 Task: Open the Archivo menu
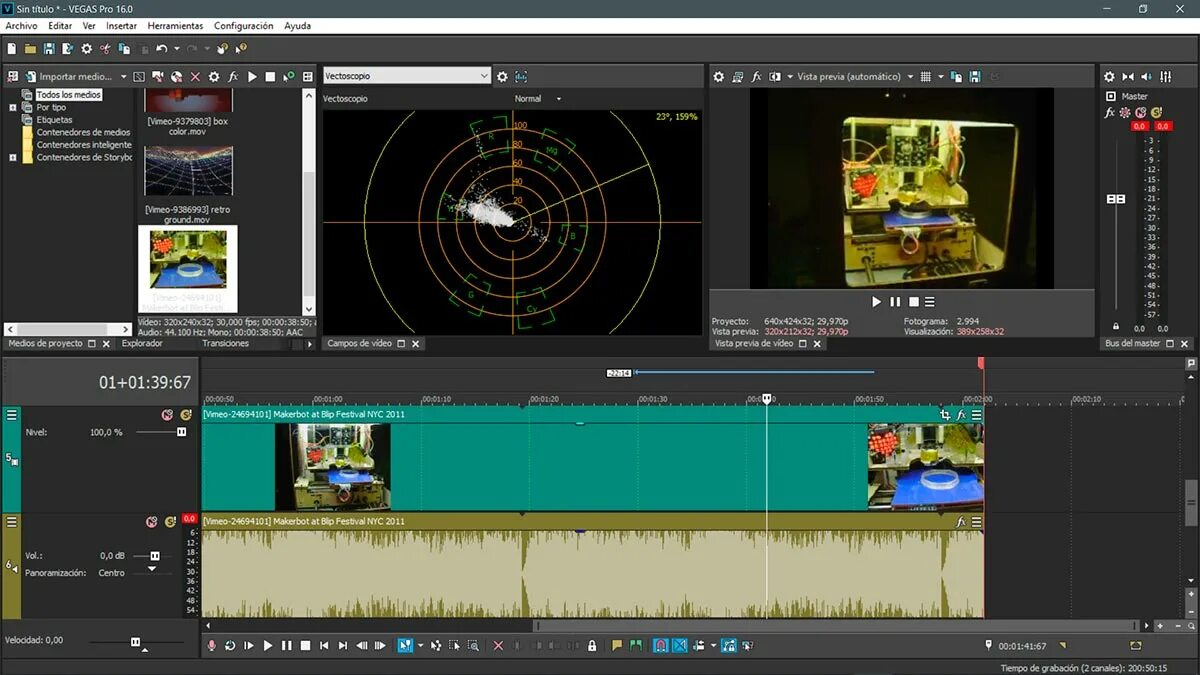tap(21, 26)
